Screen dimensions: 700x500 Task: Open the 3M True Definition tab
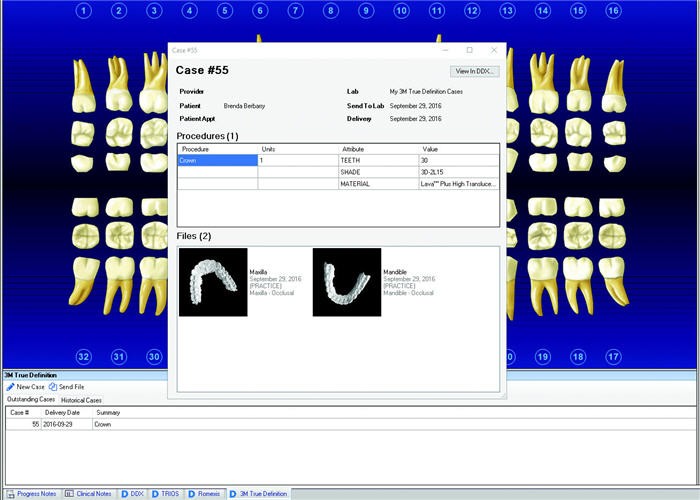(x=258, y=494)
